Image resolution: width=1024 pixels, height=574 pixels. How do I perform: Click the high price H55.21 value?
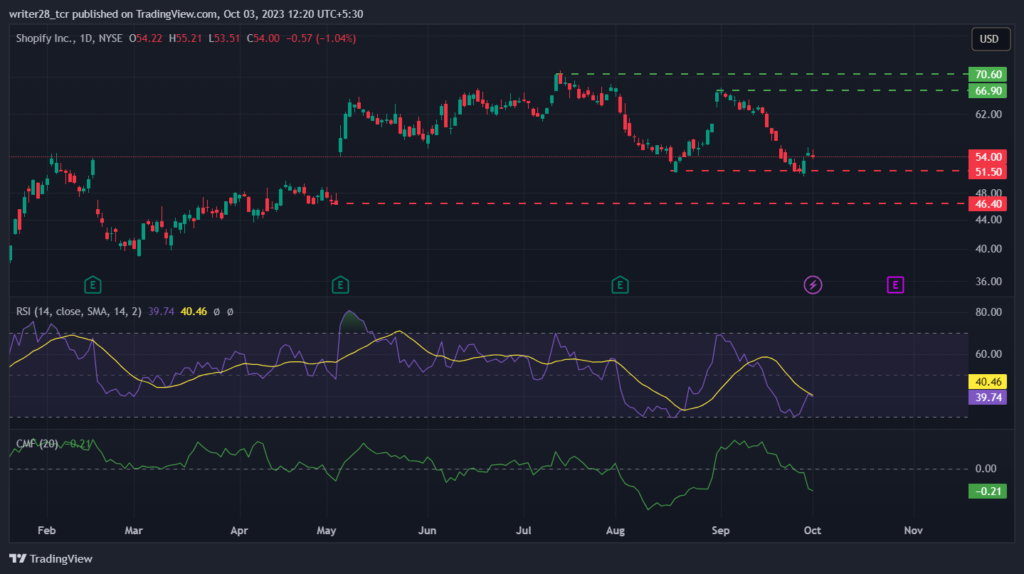pyautogui.click(x=185, y=39)
